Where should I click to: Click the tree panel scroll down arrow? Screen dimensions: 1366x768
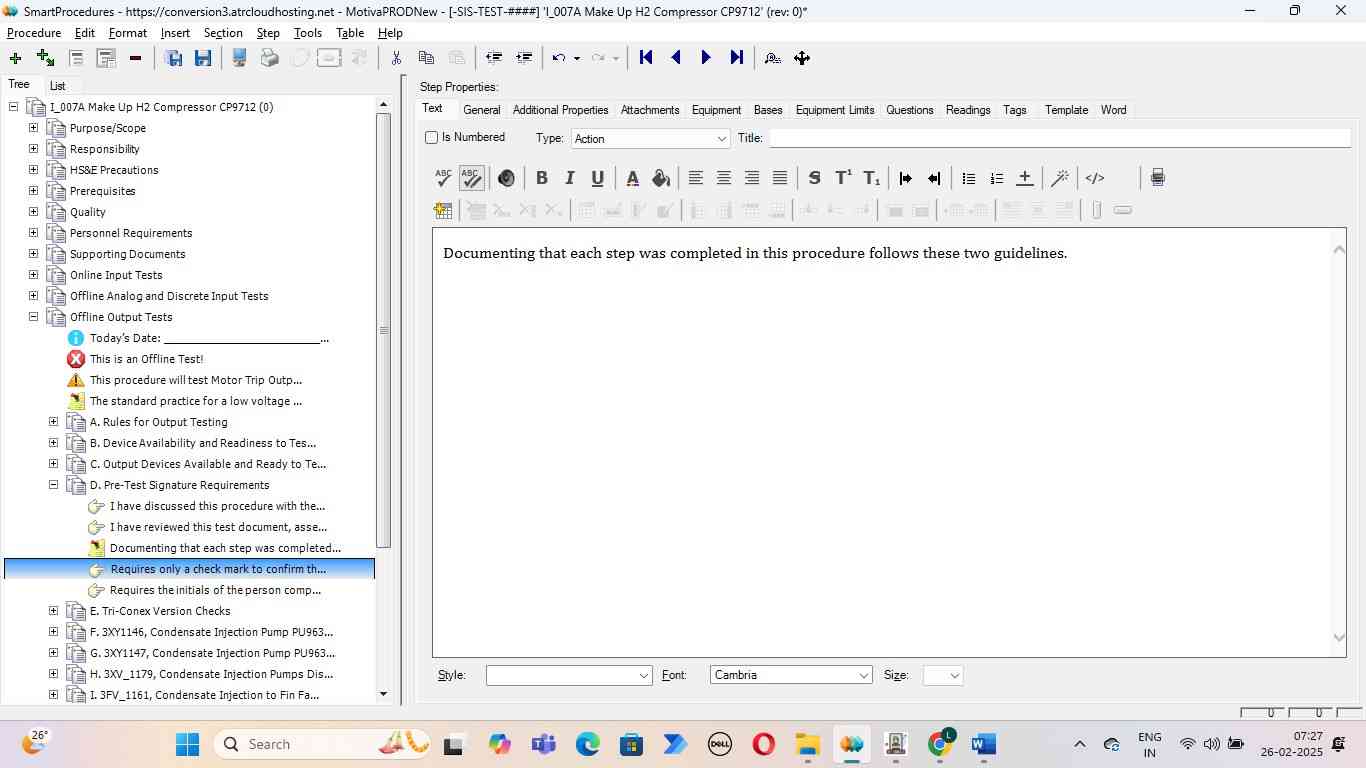(383, 694)
